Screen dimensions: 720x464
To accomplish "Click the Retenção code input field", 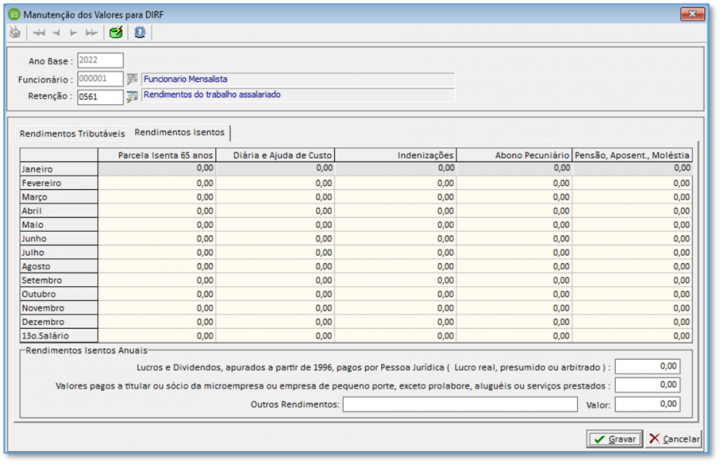I will pyautogui.click(x=100, y=97).
